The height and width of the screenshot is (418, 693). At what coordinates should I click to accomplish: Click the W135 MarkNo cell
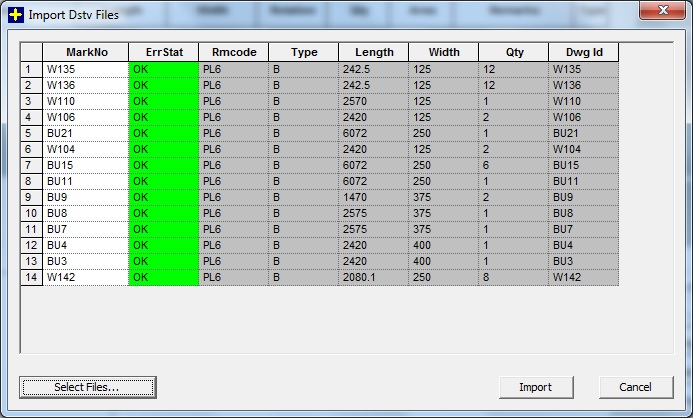click(x=85, y=69)
